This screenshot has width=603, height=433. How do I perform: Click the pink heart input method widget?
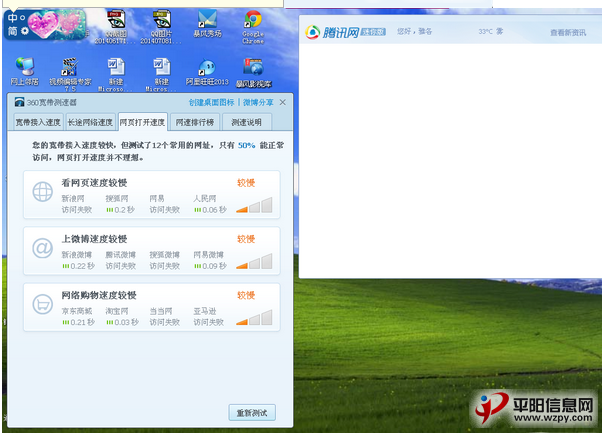[59, 24]
